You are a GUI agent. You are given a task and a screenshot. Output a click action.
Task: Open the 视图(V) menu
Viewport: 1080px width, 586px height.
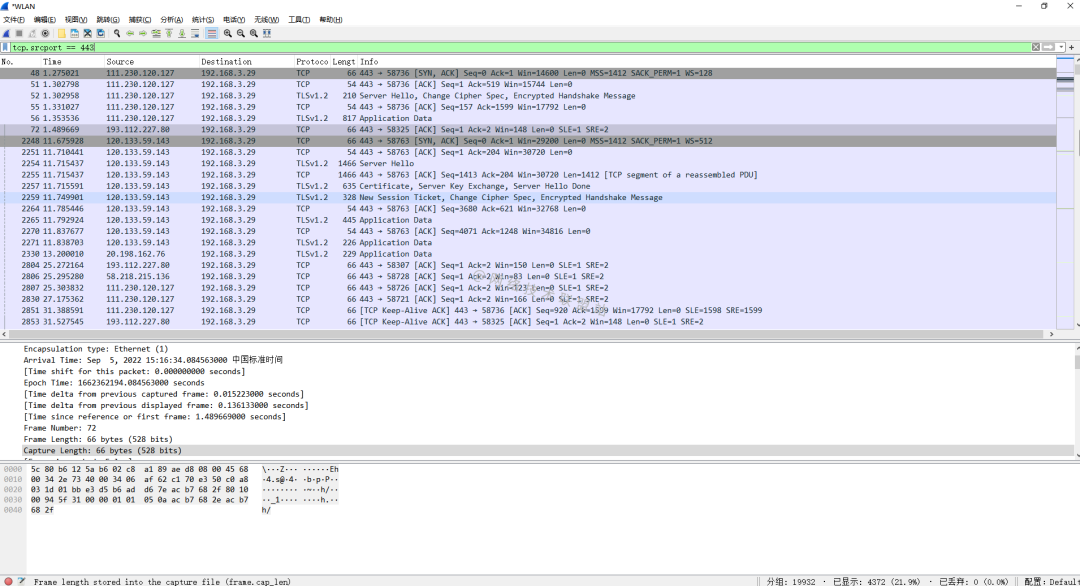[76, 19]
